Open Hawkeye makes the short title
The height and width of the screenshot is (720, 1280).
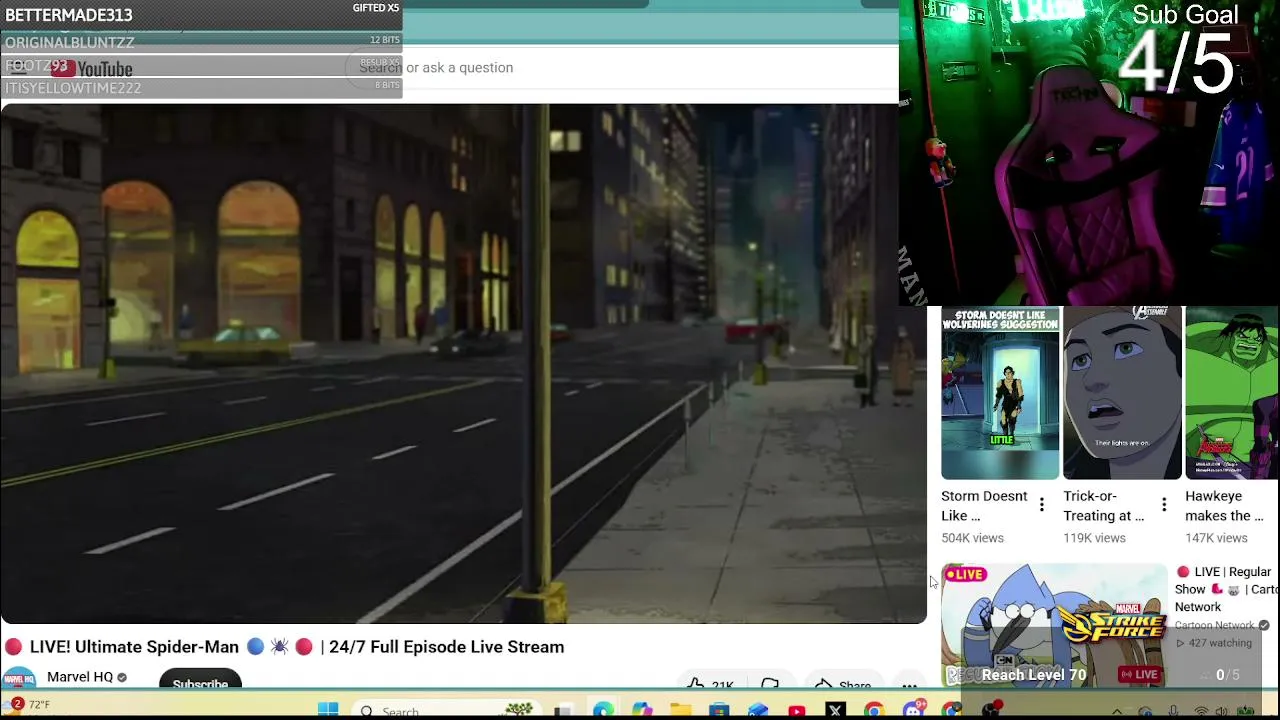click(x=1224, y=506)
